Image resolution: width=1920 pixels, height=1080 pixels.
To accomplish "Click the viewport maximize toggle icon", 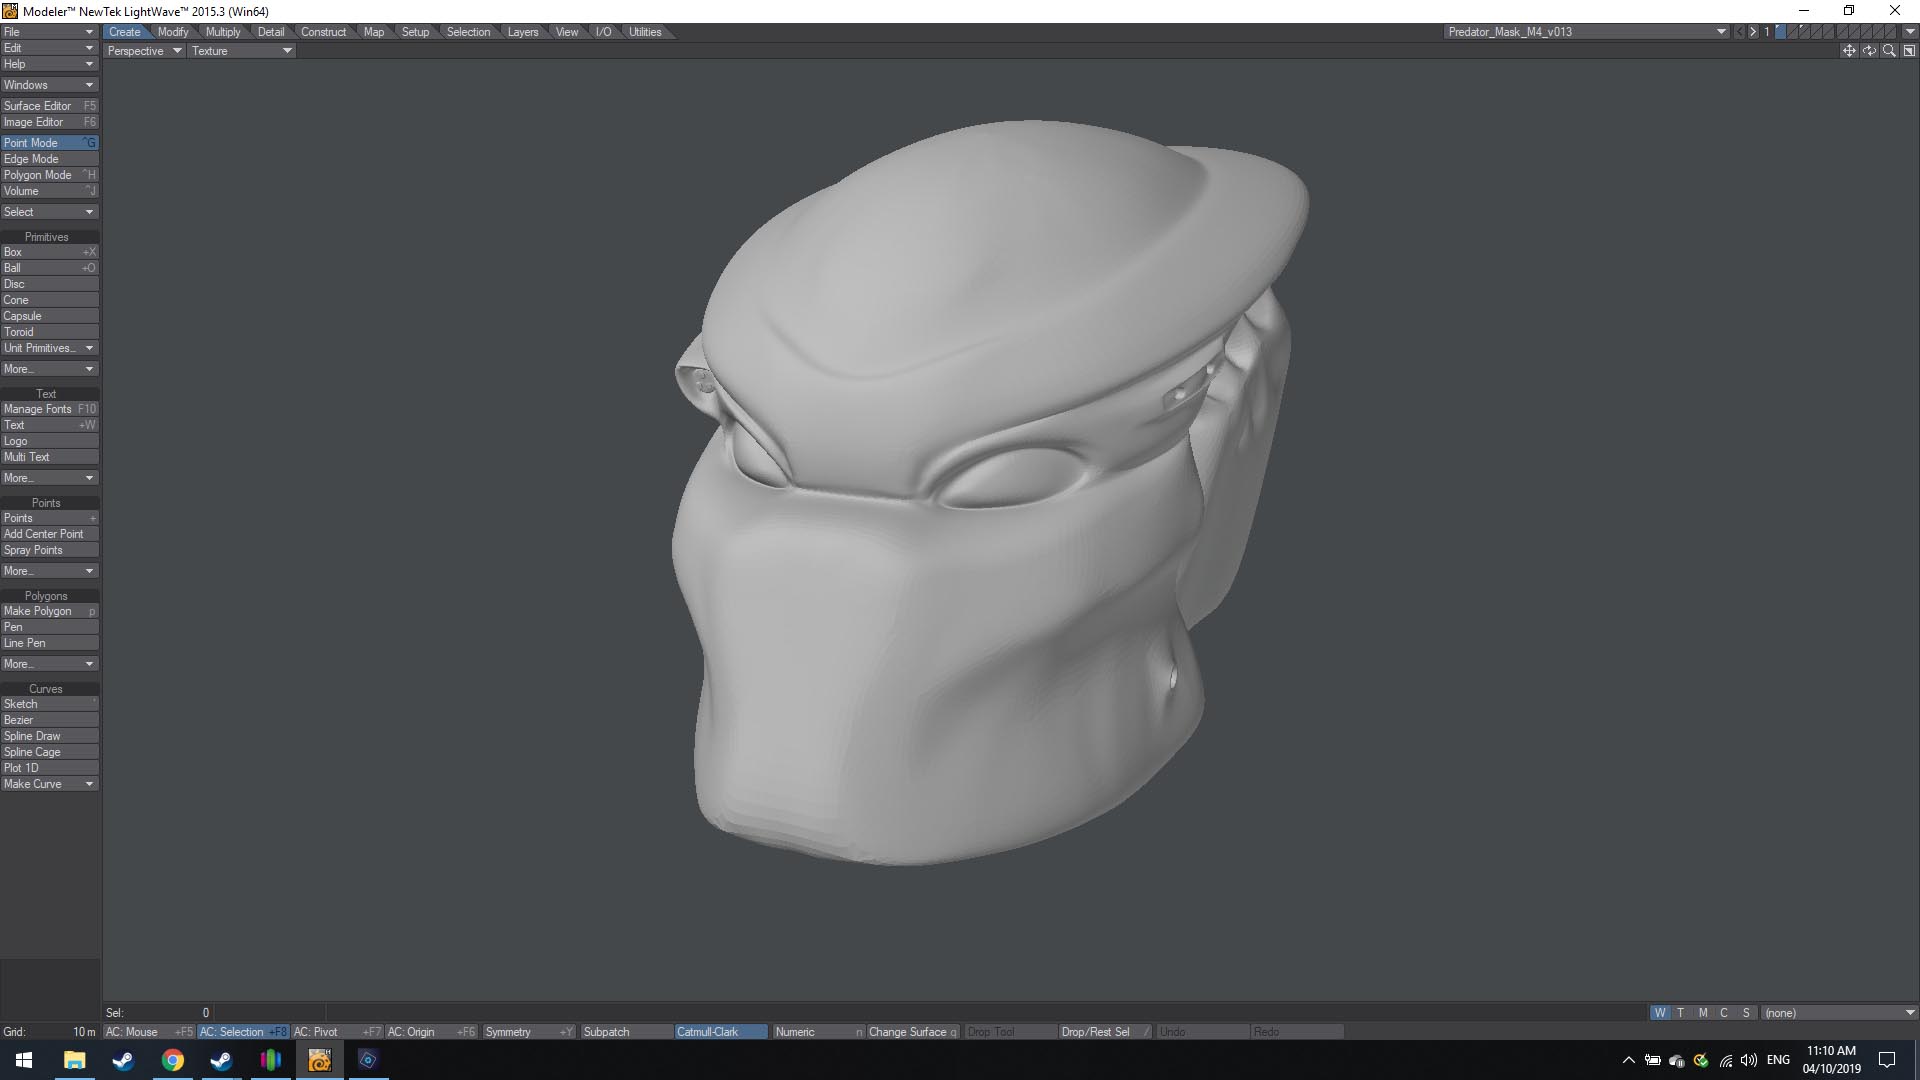I will tap(1909, 51).
